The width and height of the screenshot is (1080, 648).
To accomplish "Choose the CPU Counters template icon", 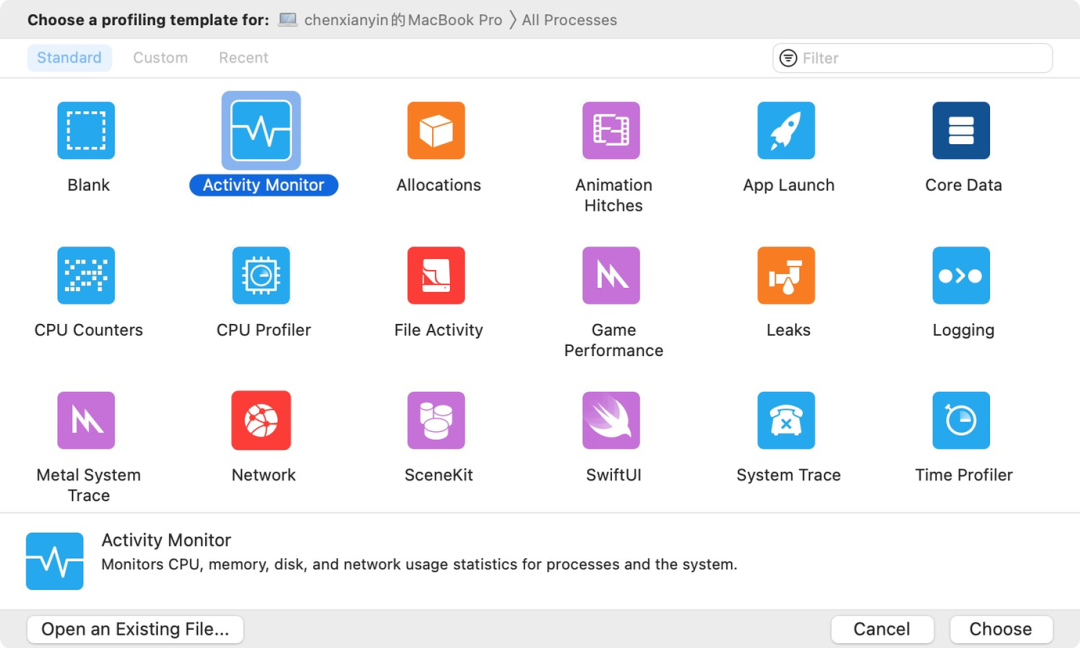I will [86, 275].
